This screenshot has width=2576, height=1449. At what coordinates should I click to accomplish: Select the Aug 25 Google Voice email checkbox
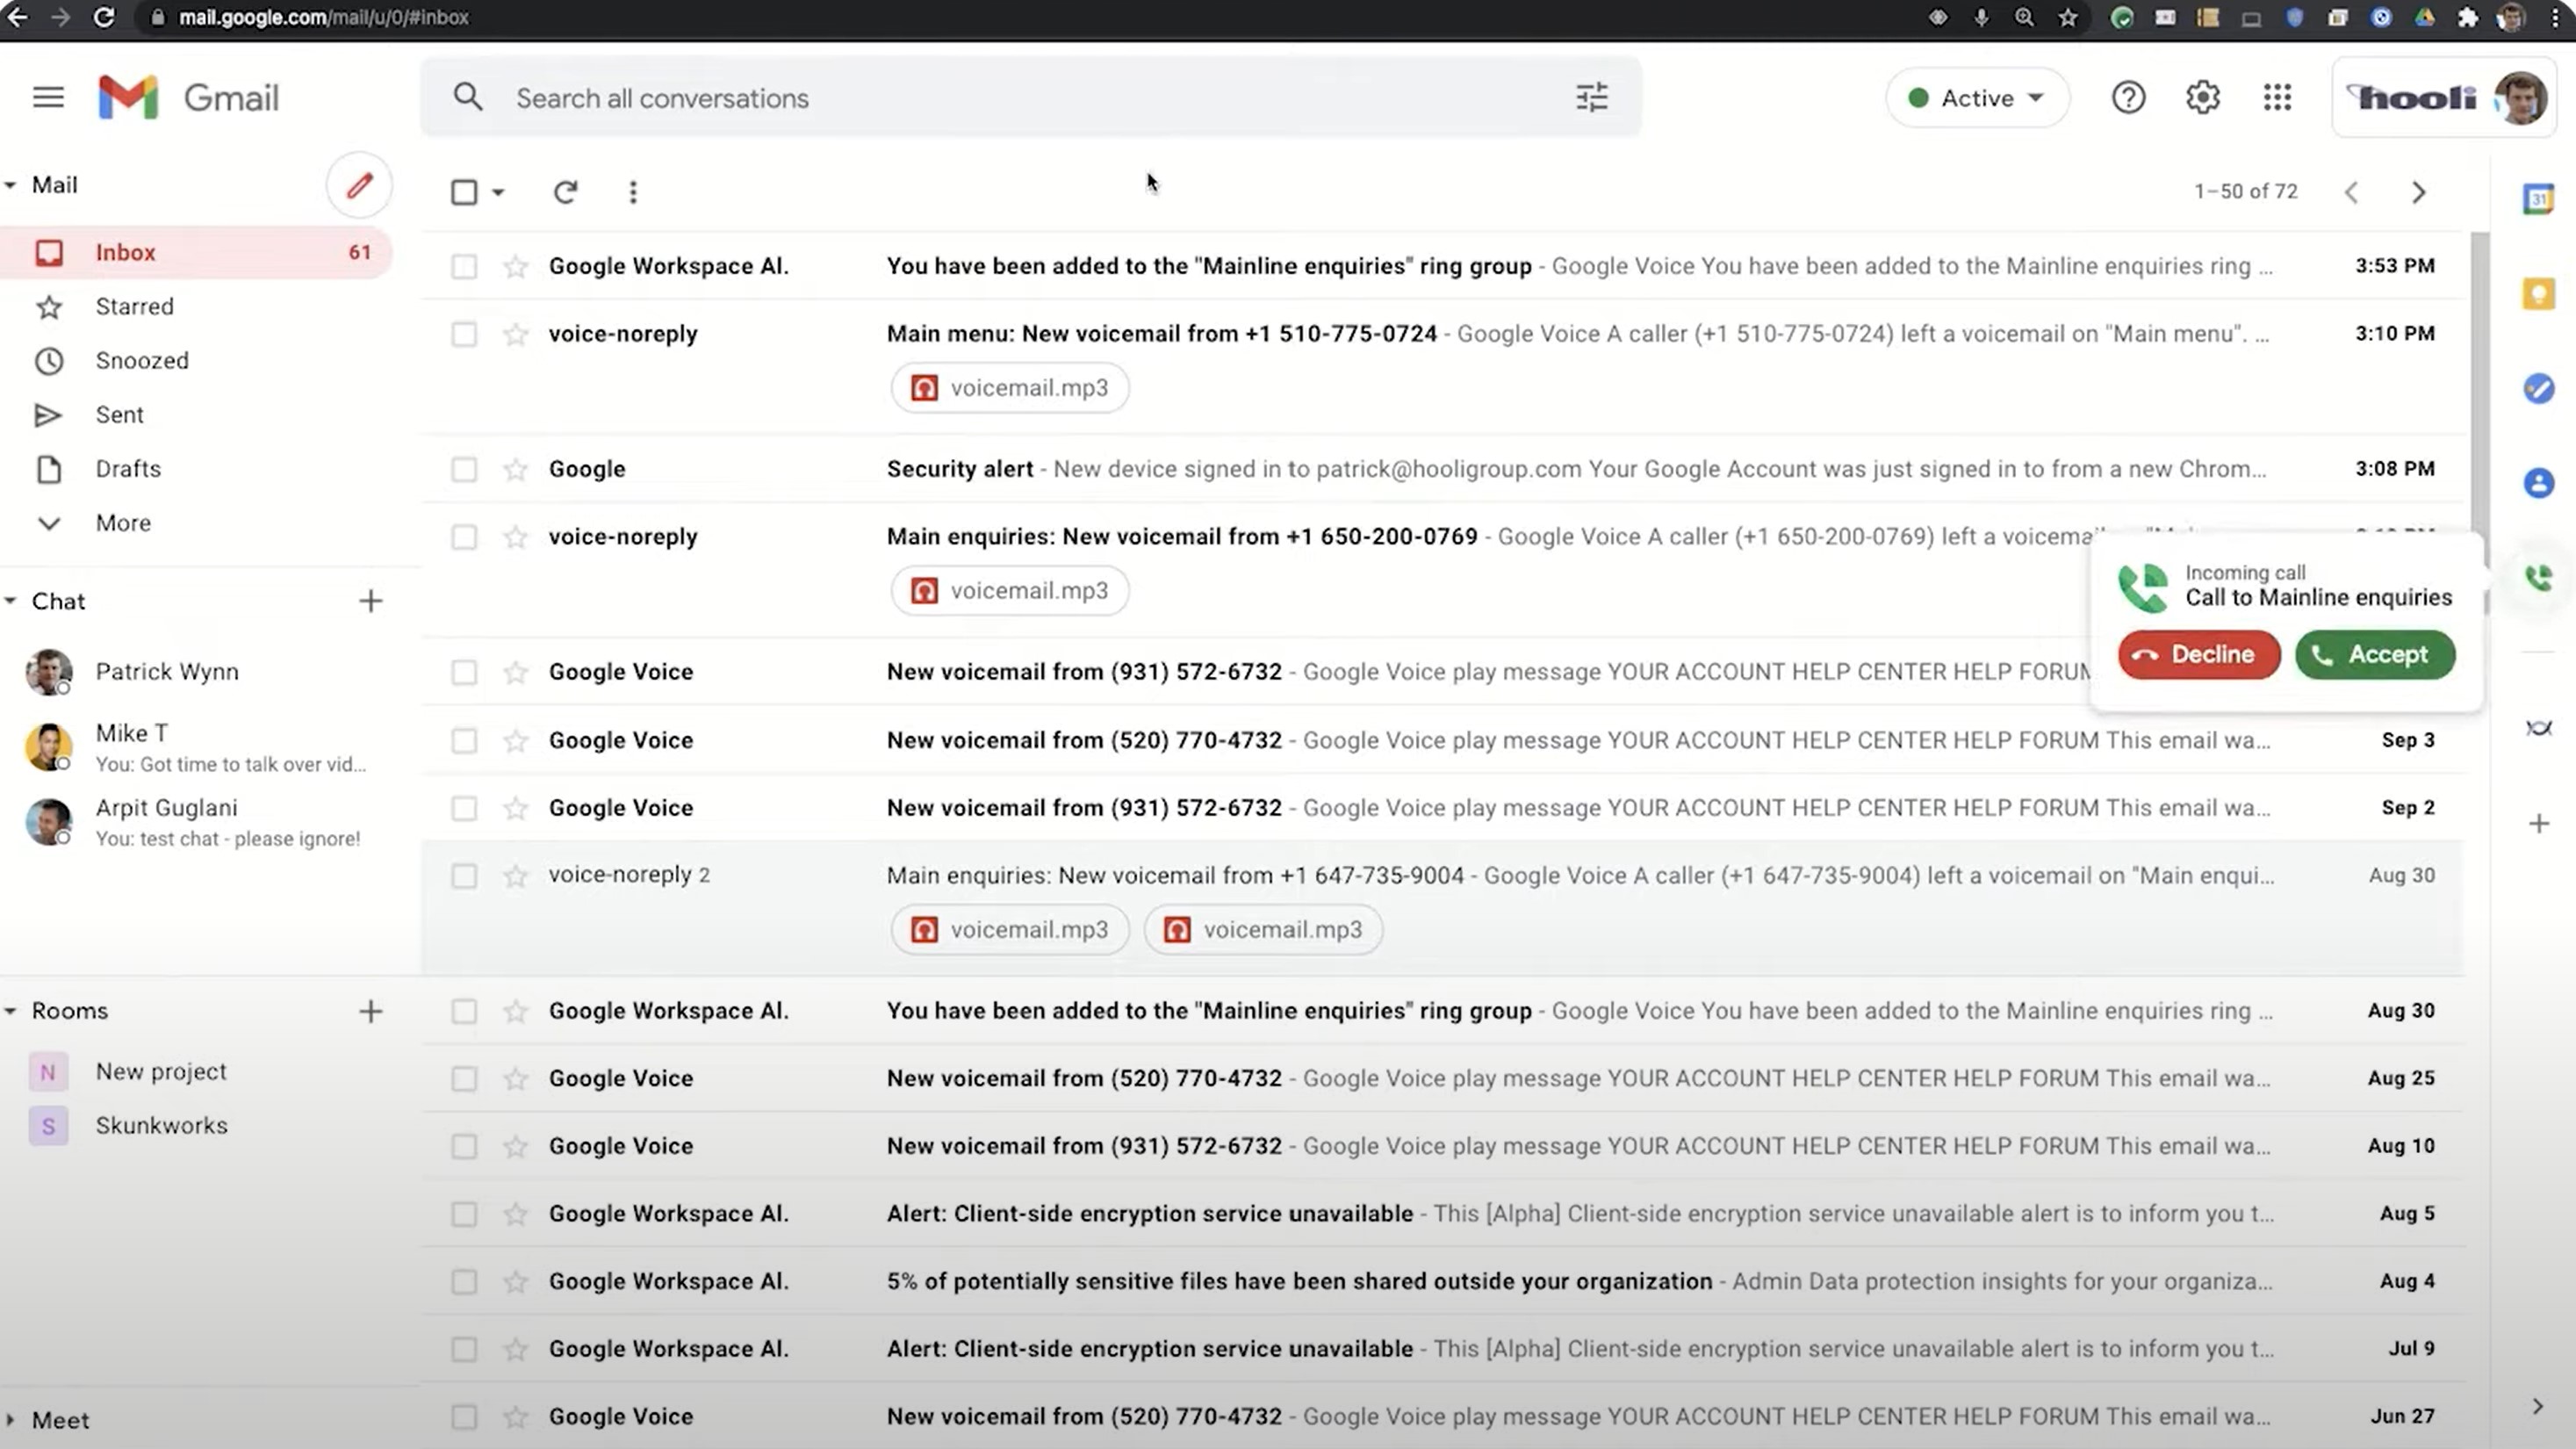point(464,1078)
